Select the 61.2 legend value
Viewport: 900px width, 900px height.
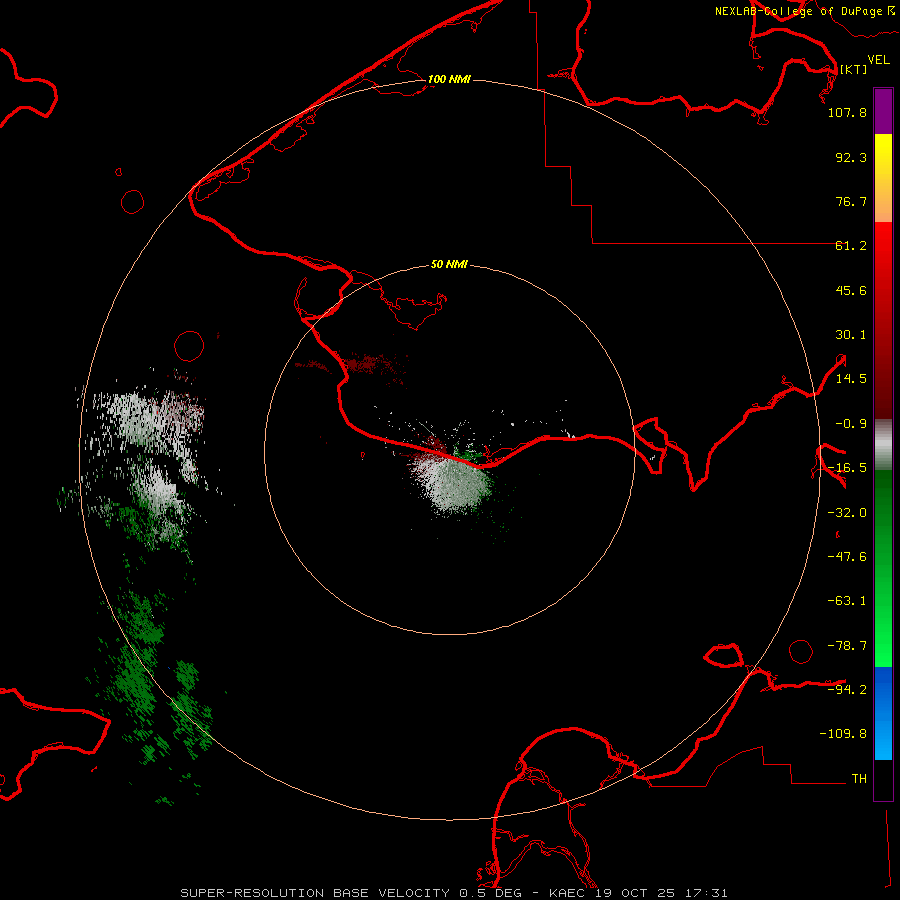(x=851, y=246)
